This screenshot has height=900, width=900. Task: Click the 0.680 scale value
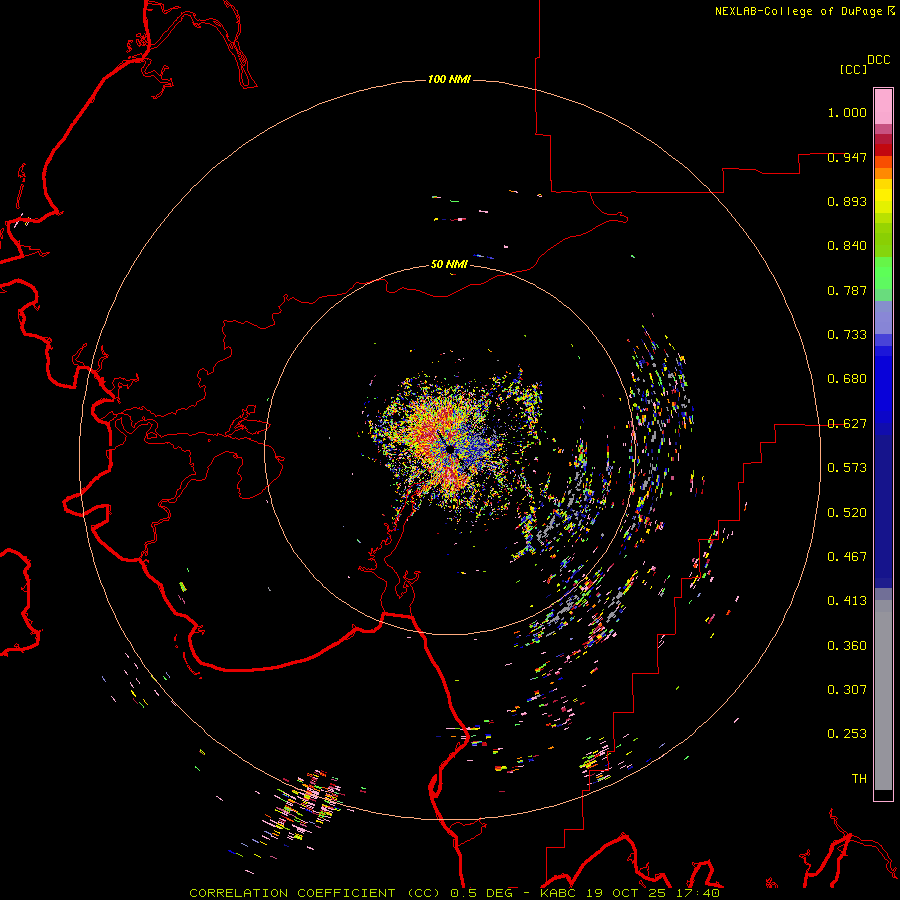[x=847, y=379]
